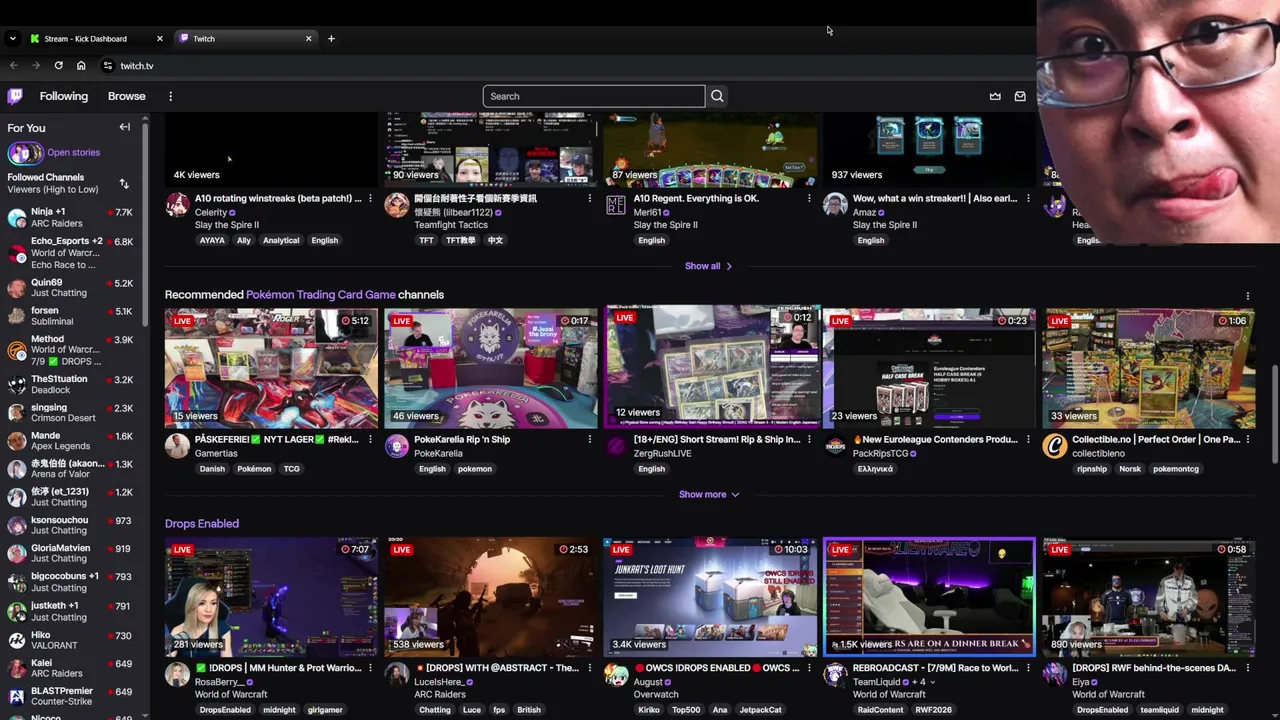Image resolution: width=1280 pixels, height=720 pixels.
Task: Open the more options menu beside Browse
Action: [170, 96]
